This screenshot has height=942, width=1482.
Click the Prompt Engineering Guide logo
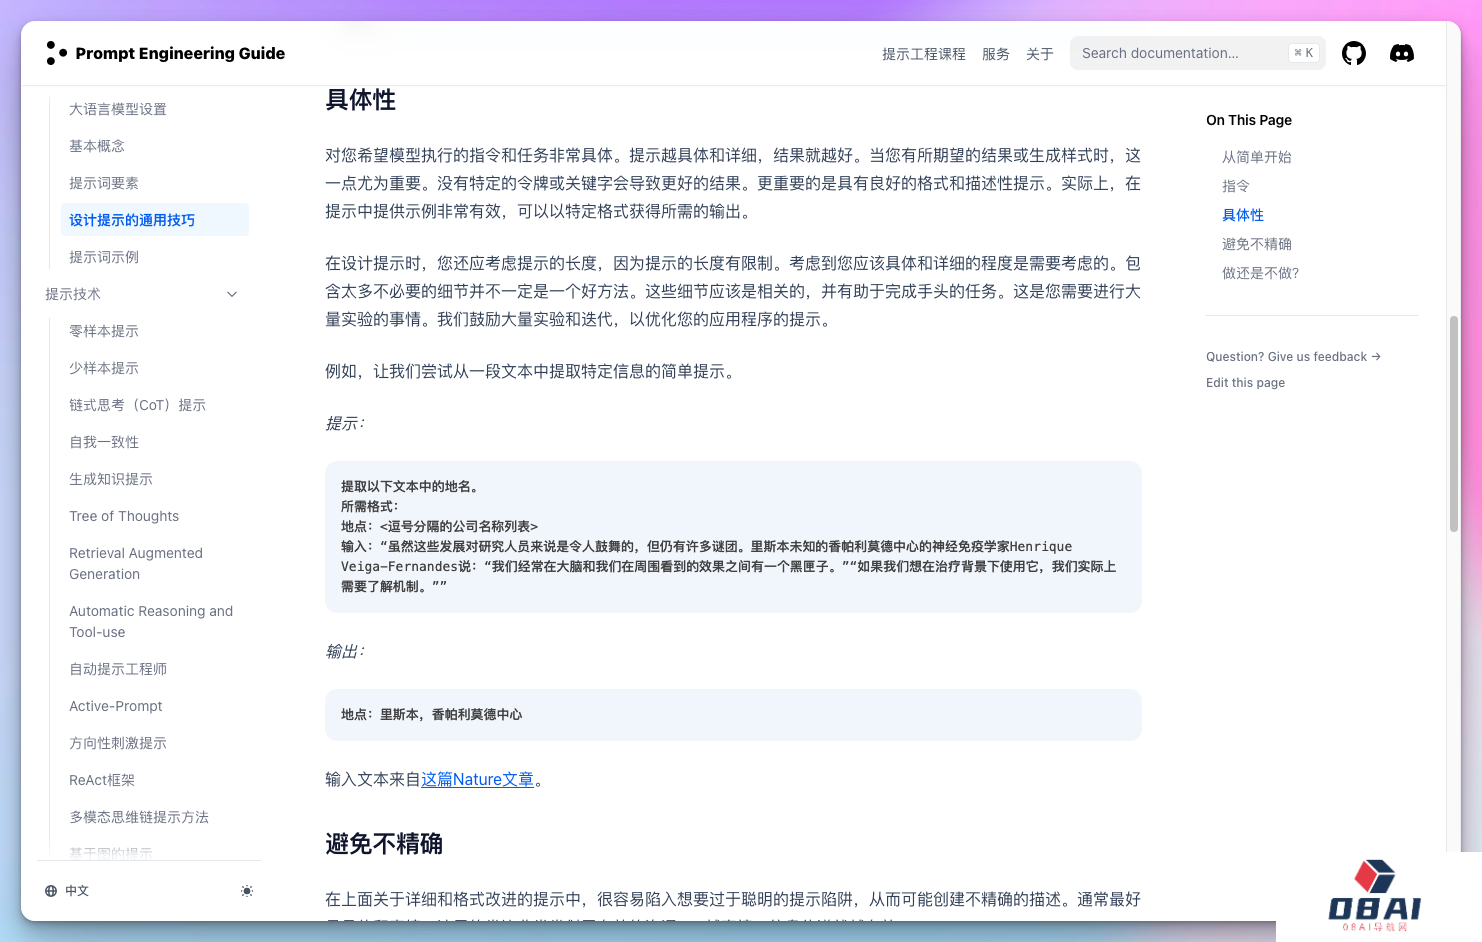tap(166, 53)
